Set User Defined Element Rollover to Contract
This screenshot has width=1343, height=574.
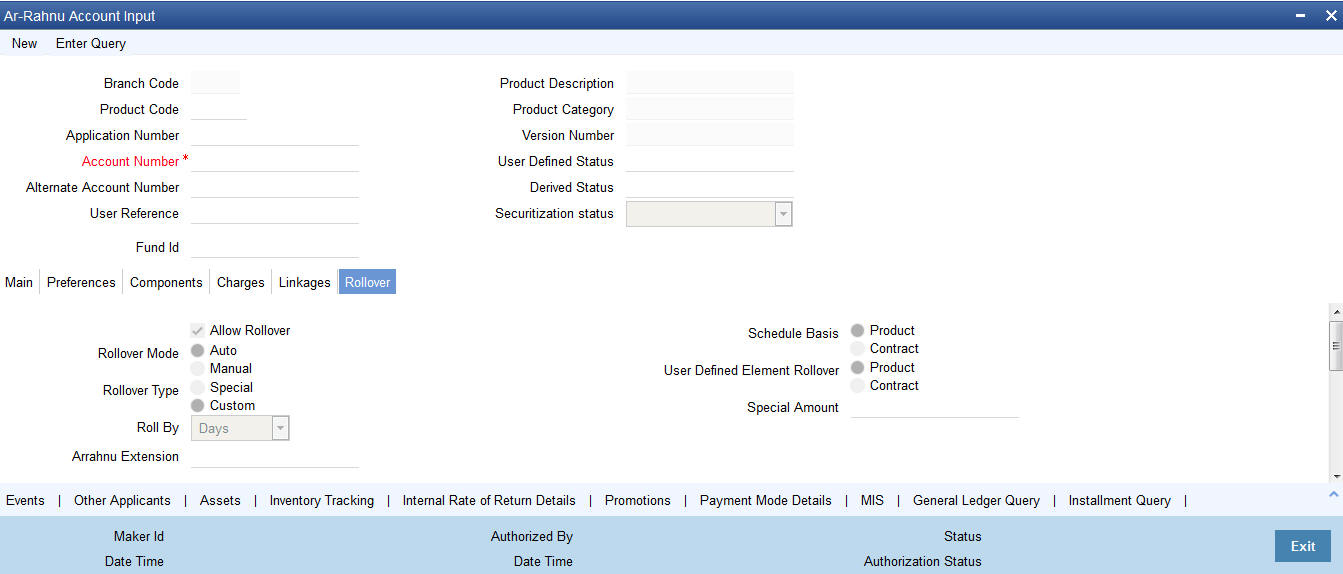857,386
